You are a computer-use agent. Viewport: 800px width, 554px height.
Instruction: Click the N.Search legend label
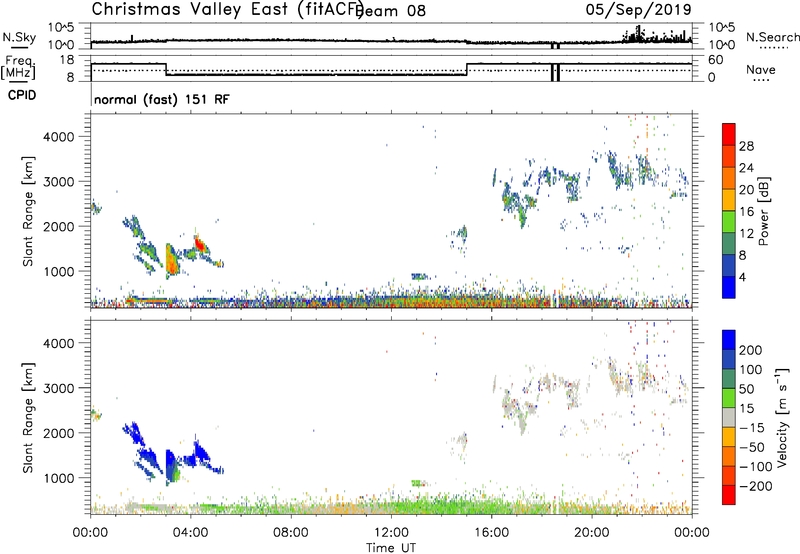(x=772, y=37)
